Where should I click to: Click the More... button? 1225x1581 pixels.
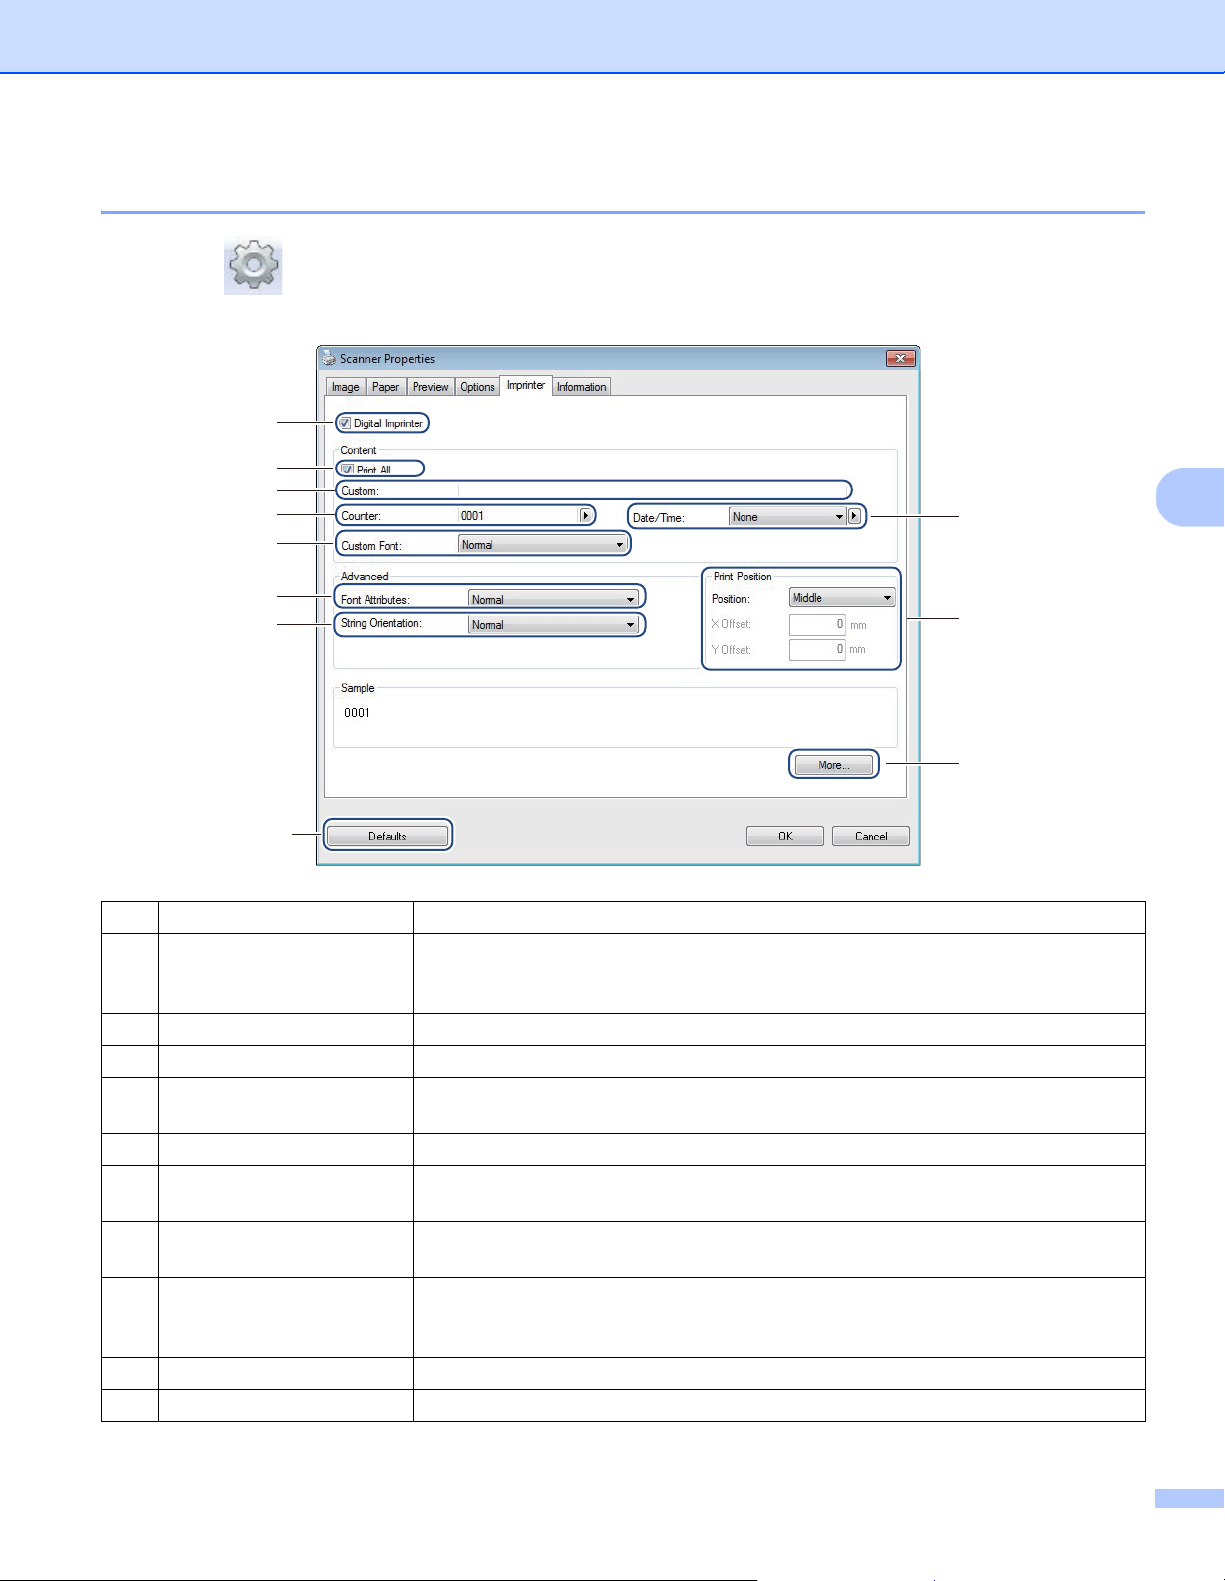click(x=834, y=765)
